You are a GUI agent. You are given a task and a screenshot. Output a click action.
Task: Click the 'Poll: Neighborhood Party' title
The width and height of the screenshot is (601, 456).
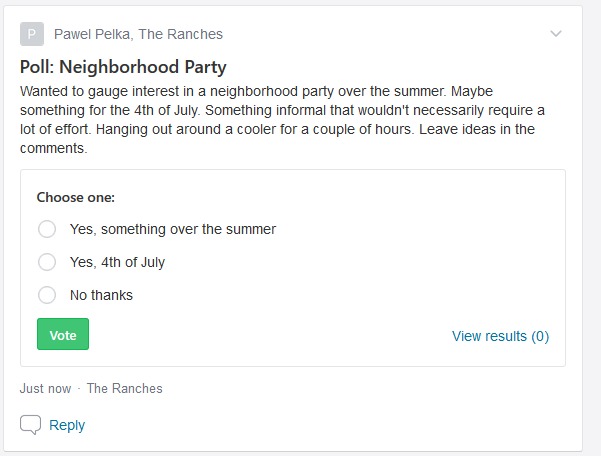[x=123, y=67]
